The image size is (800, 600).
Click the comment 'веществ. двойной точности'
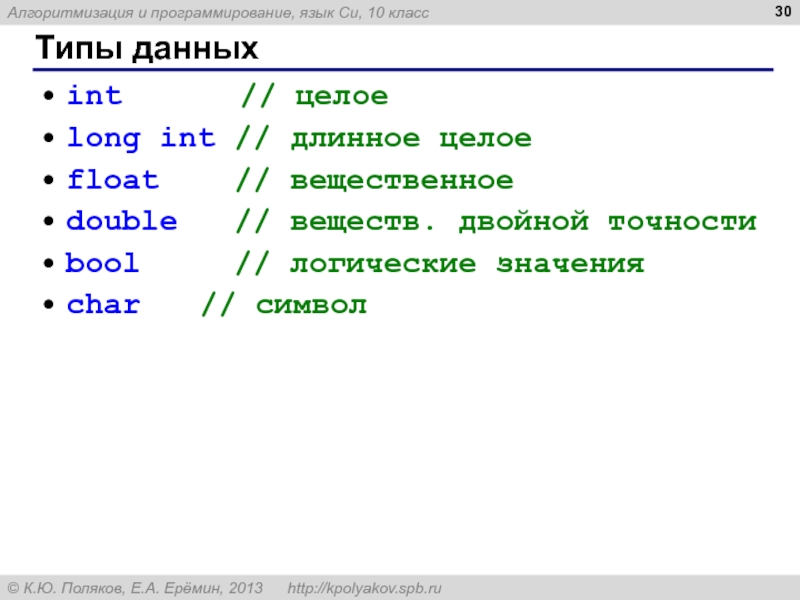(523, 222)
